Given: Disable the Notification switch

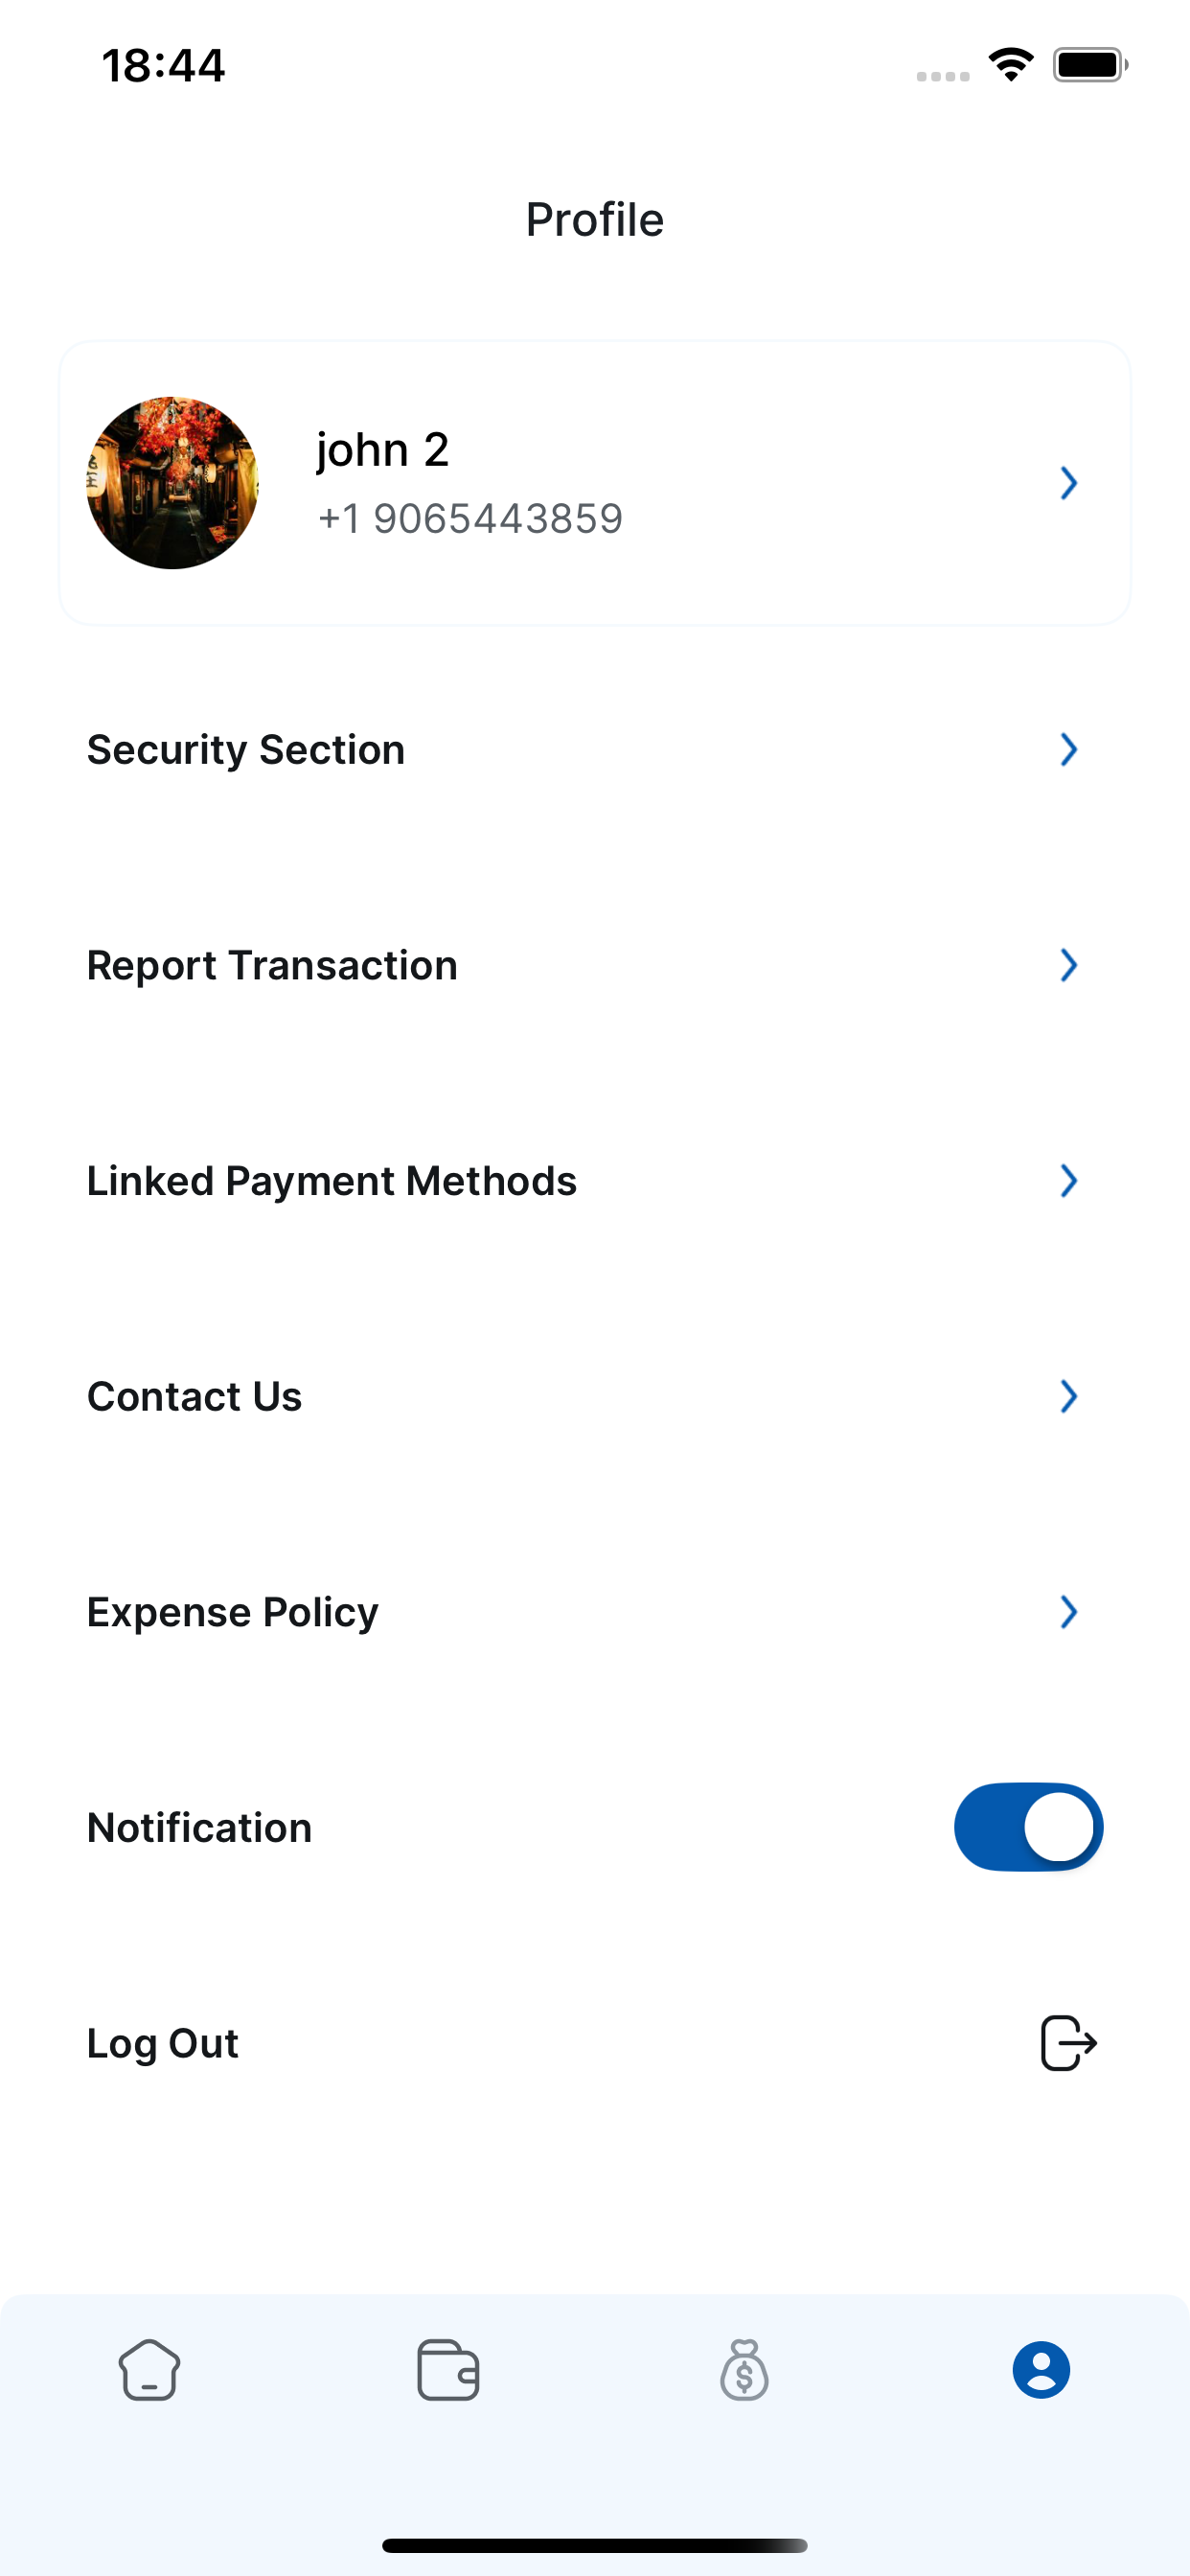Looking at the screenshot, I should (x=1028, y=1827).
